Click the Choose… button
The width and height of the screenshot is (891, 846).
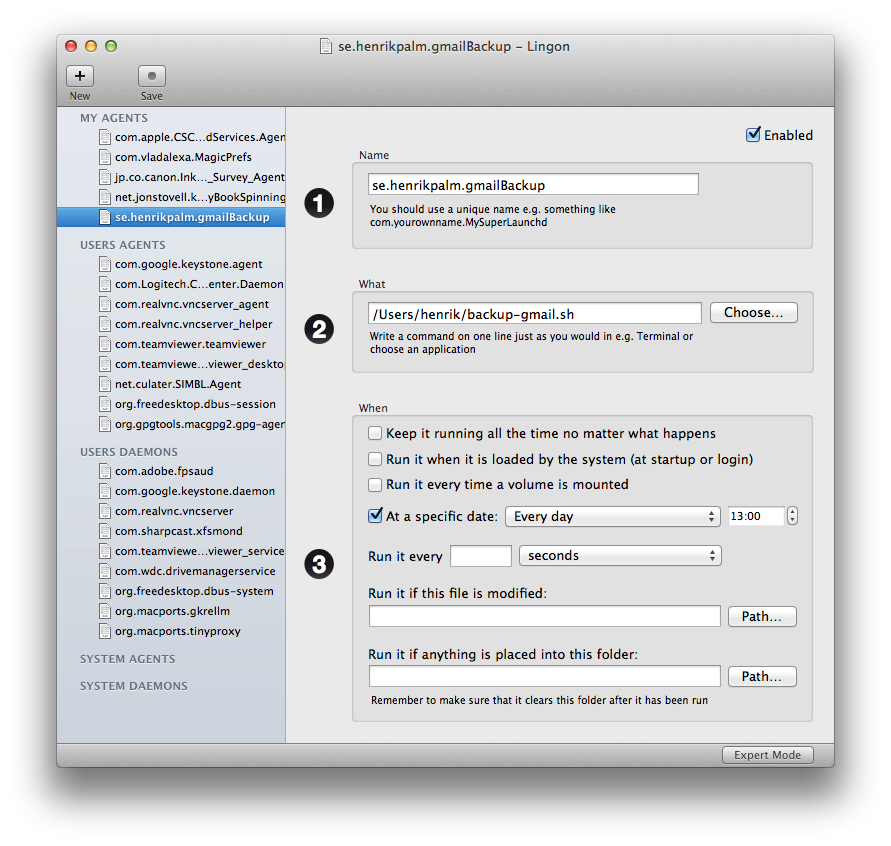pyautogui.click(x=753, y=312)
